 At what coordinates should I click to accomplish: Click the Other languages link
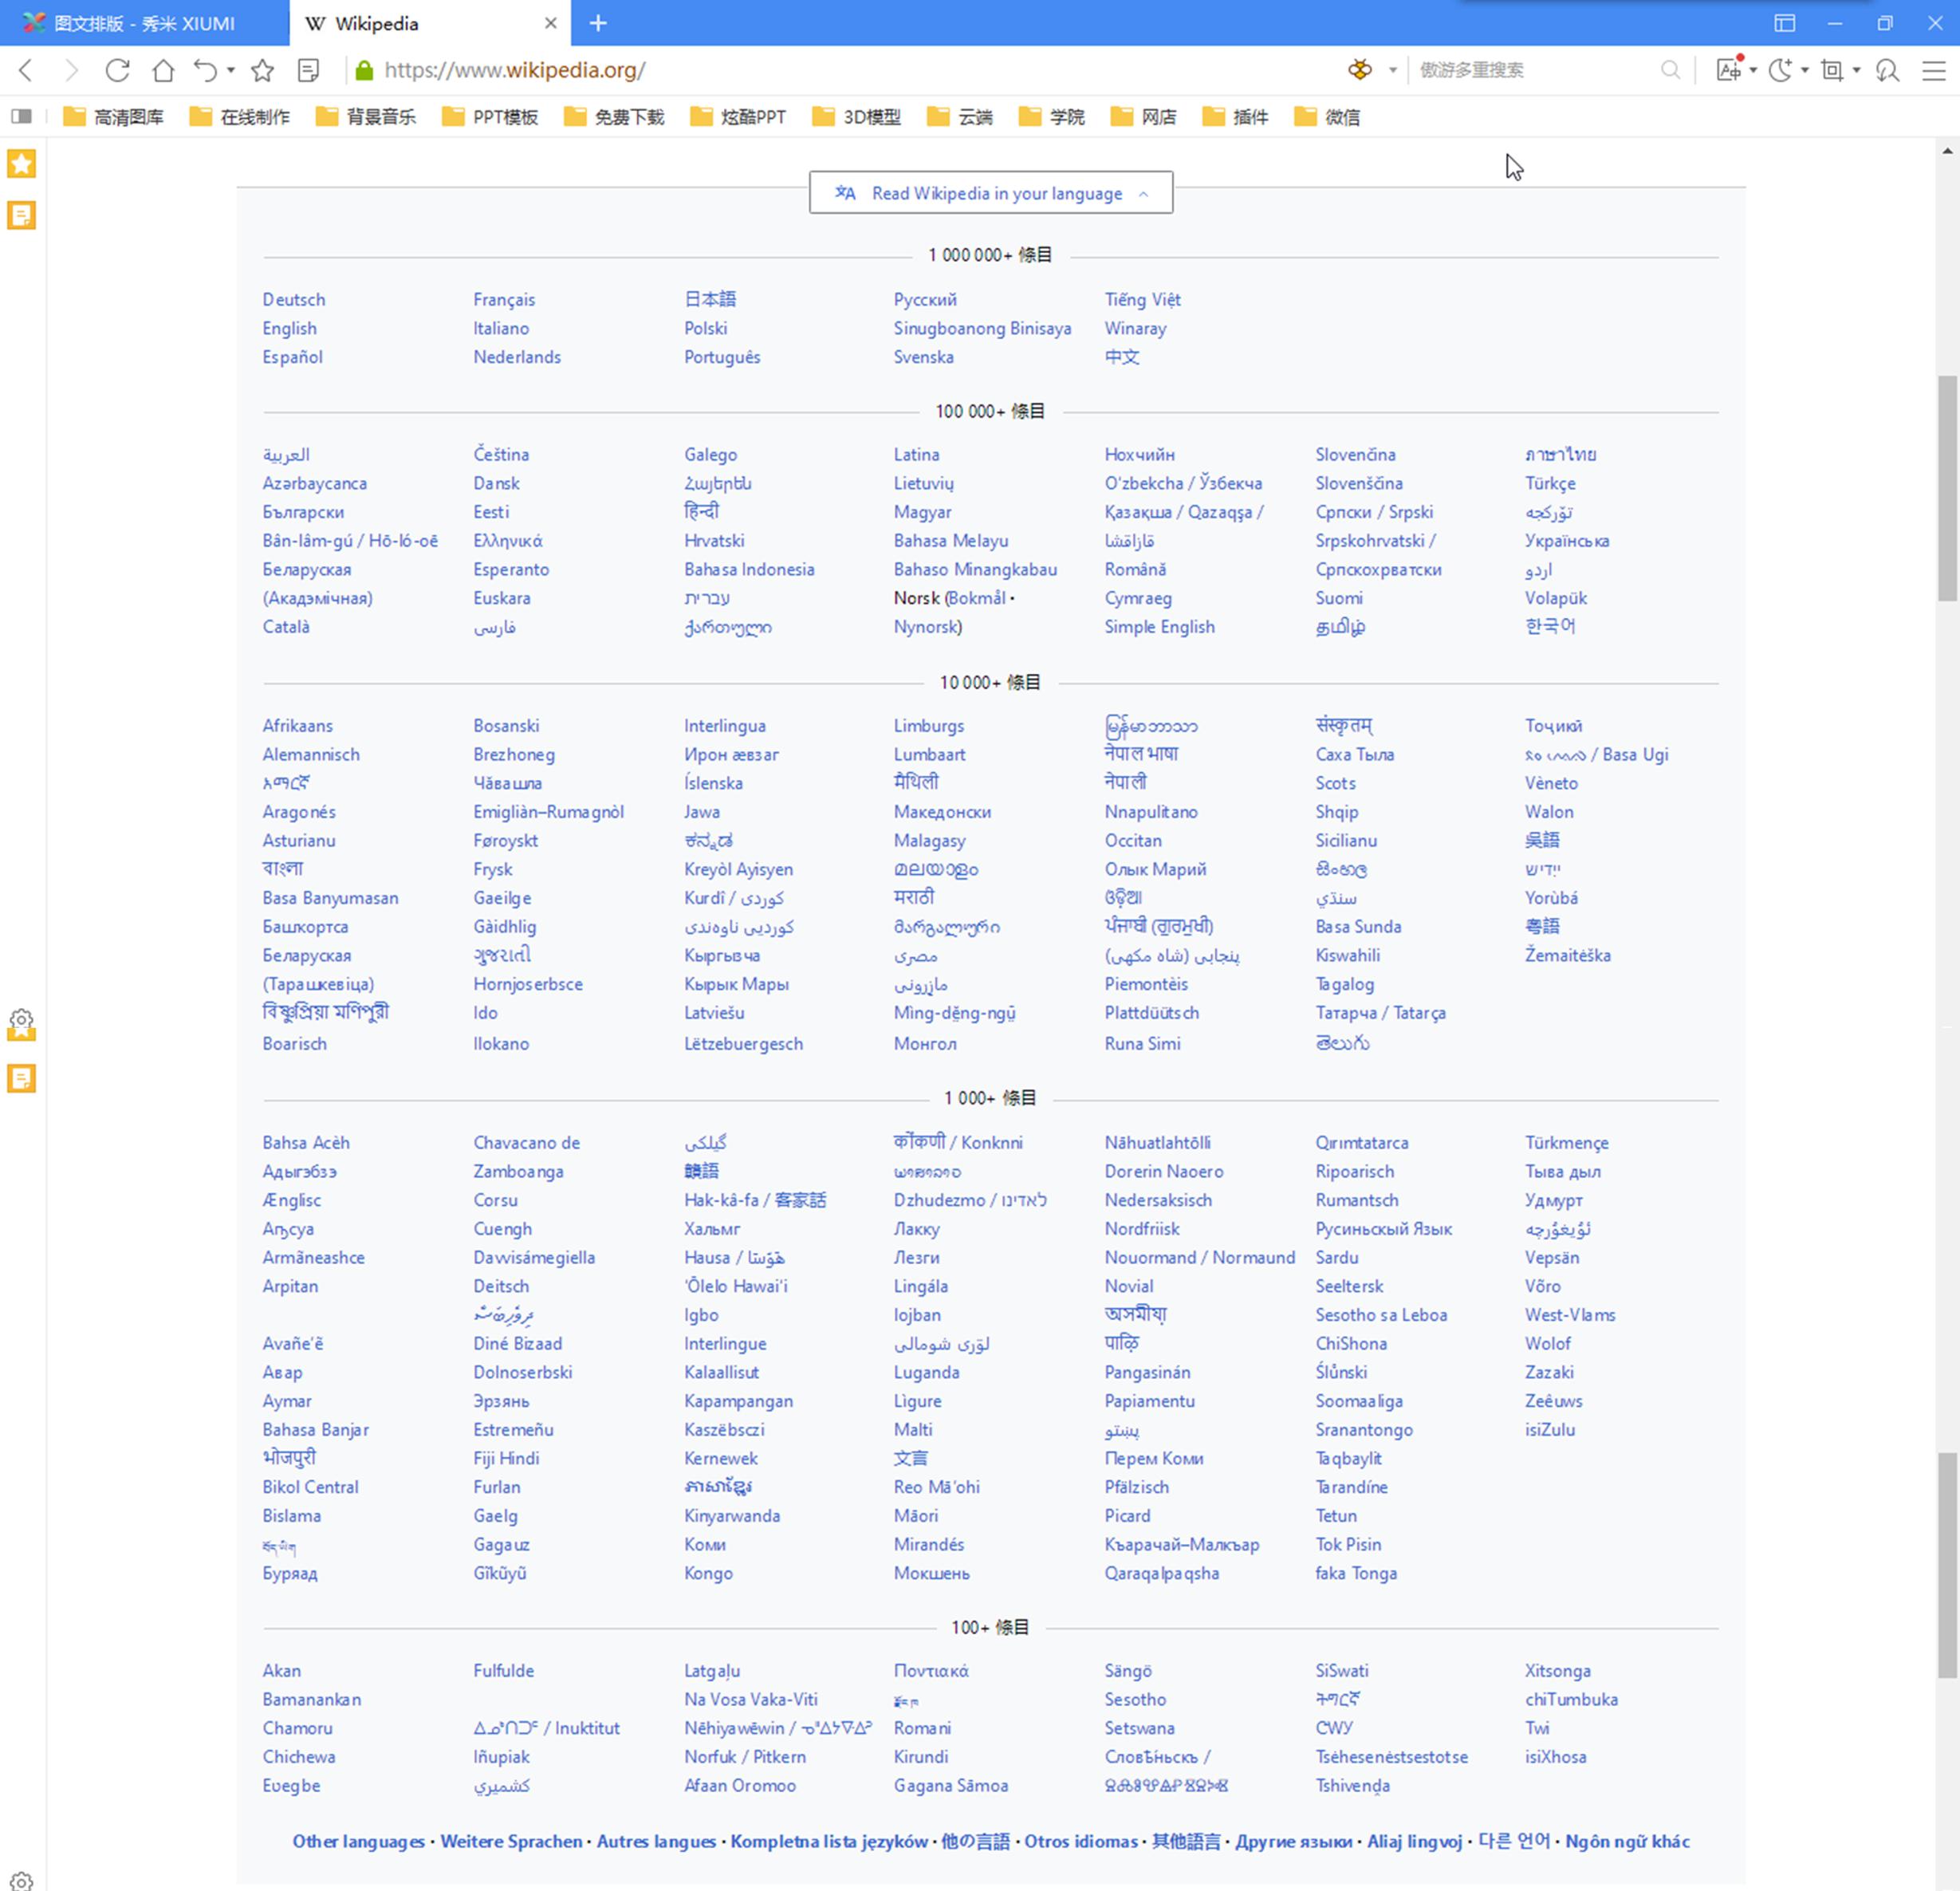358,1841
